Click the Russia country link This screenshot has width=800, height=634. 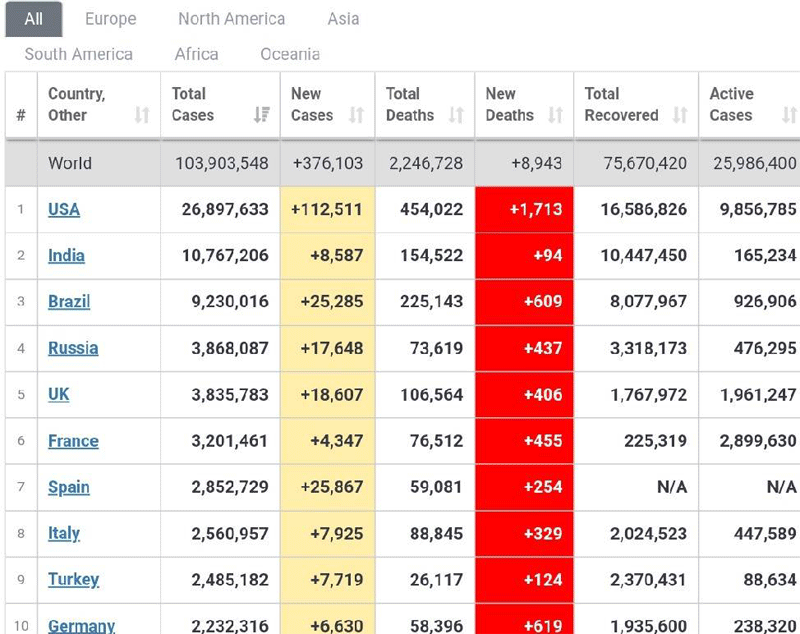coord(73,348)
